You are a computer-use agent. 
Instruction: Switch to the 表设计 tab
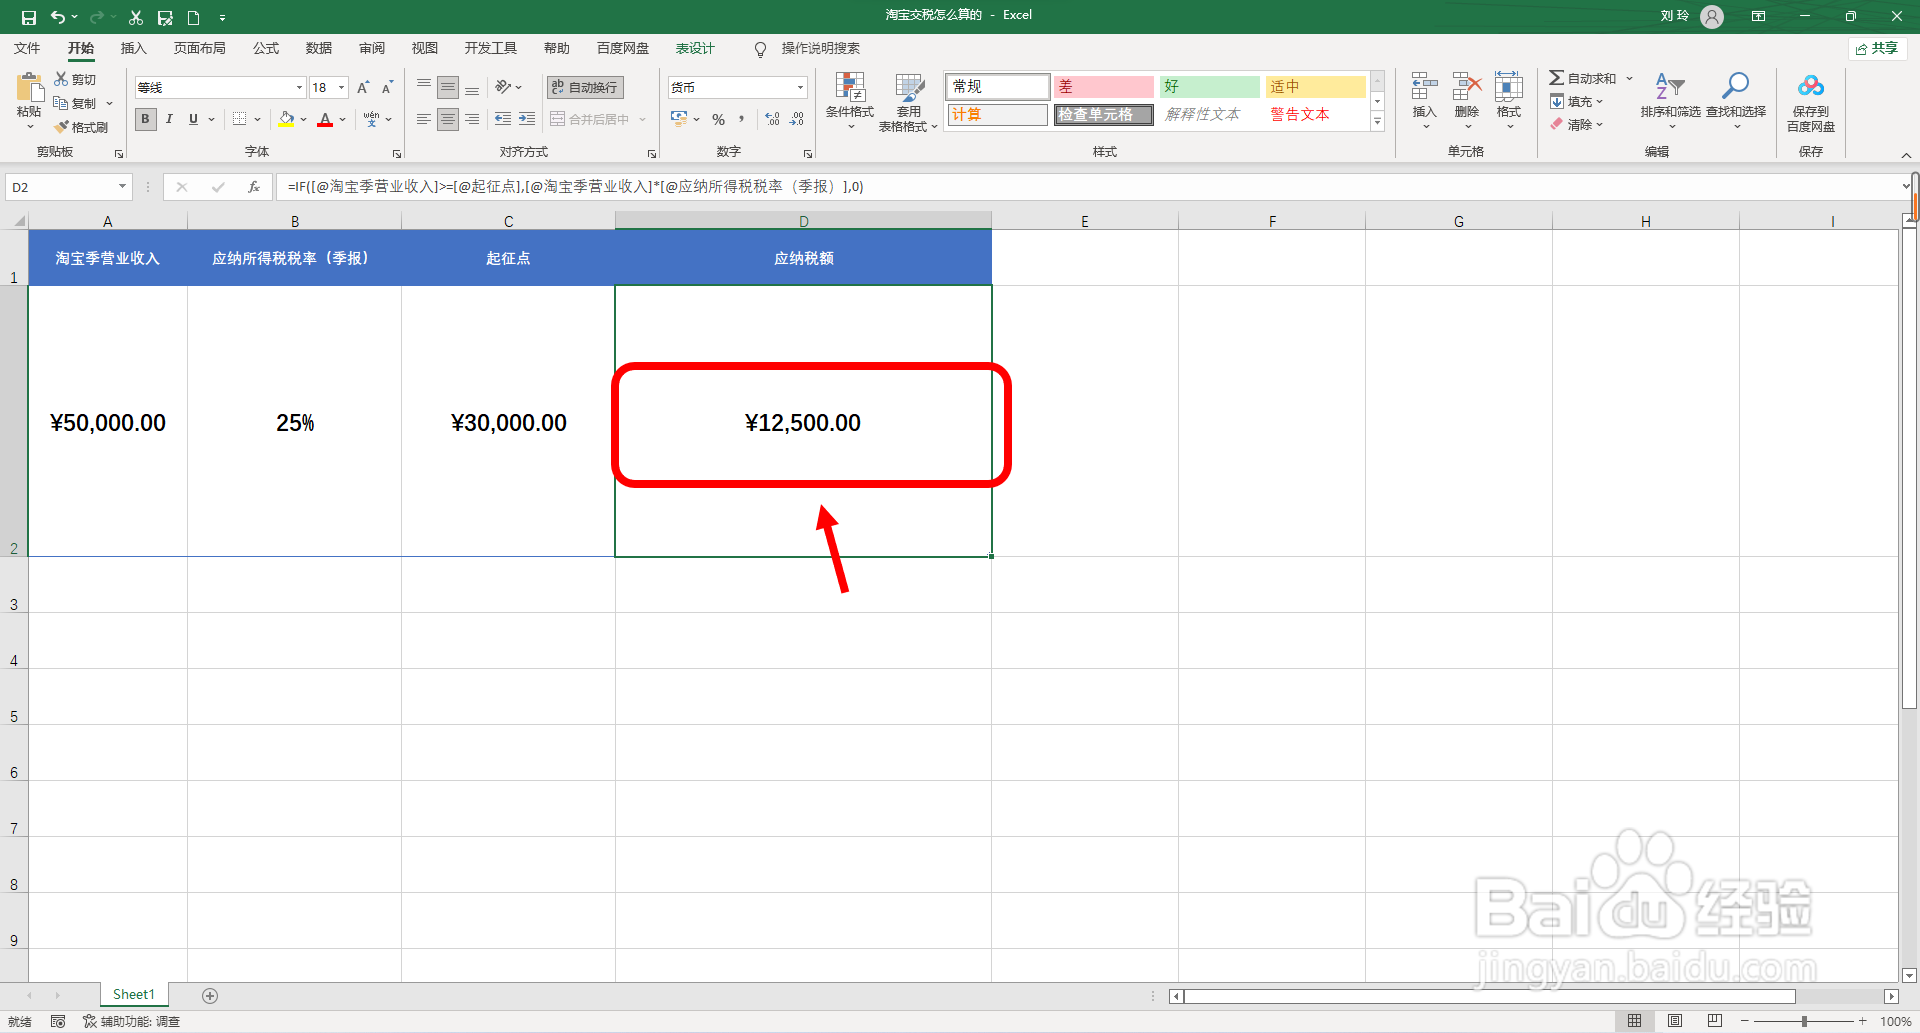[695, 48]
